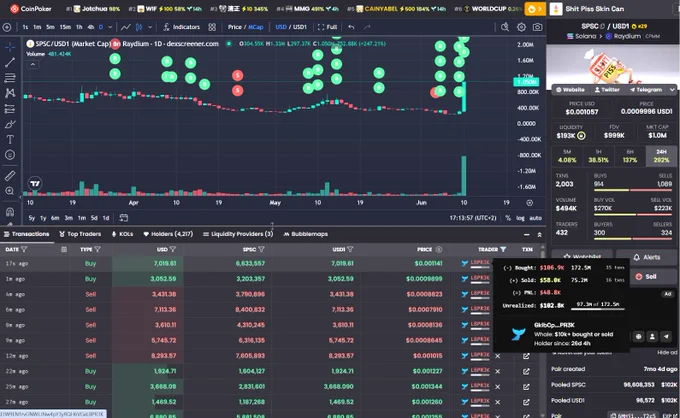680x418 pixels.
Task: Open the Date column filter
Action: point(24,249)
